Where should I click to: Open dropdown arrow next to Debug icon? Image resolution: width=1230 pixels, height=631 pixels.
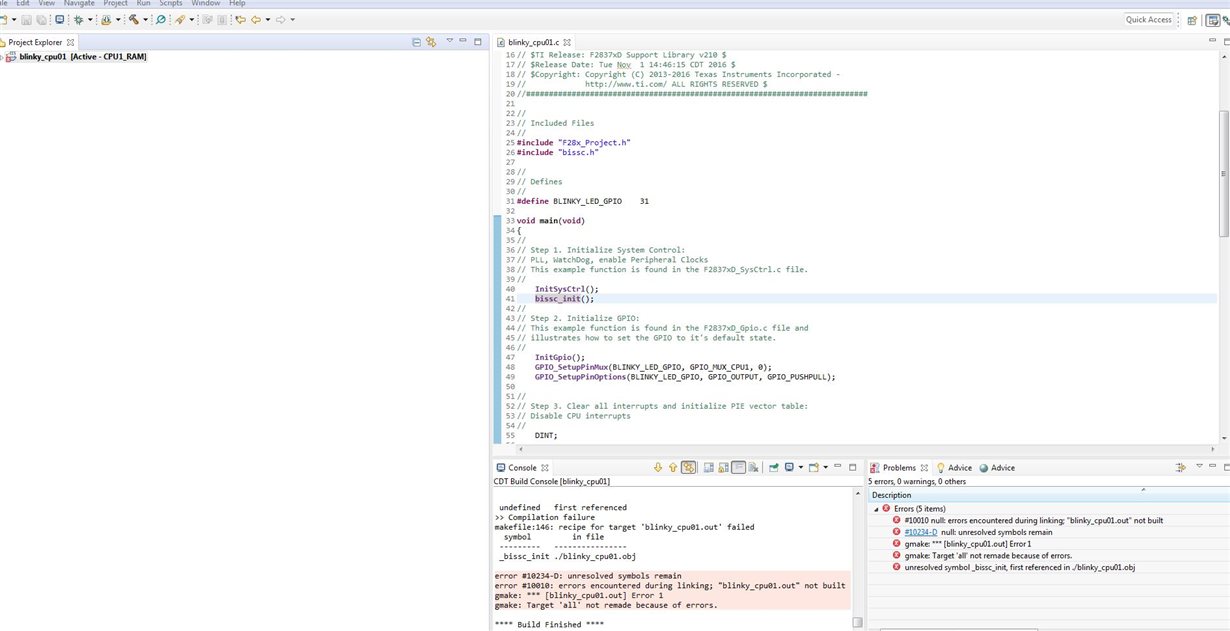click(90, 20)
